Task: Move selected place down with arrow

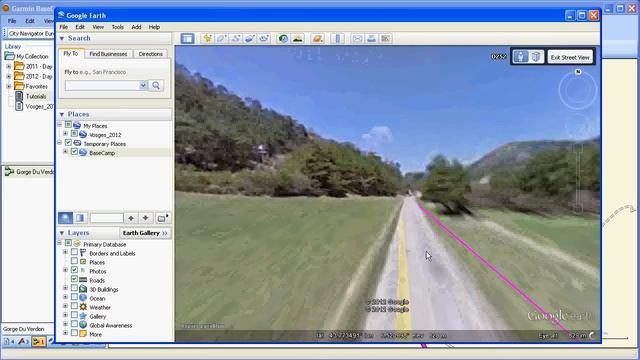Action: click(145, 218)
